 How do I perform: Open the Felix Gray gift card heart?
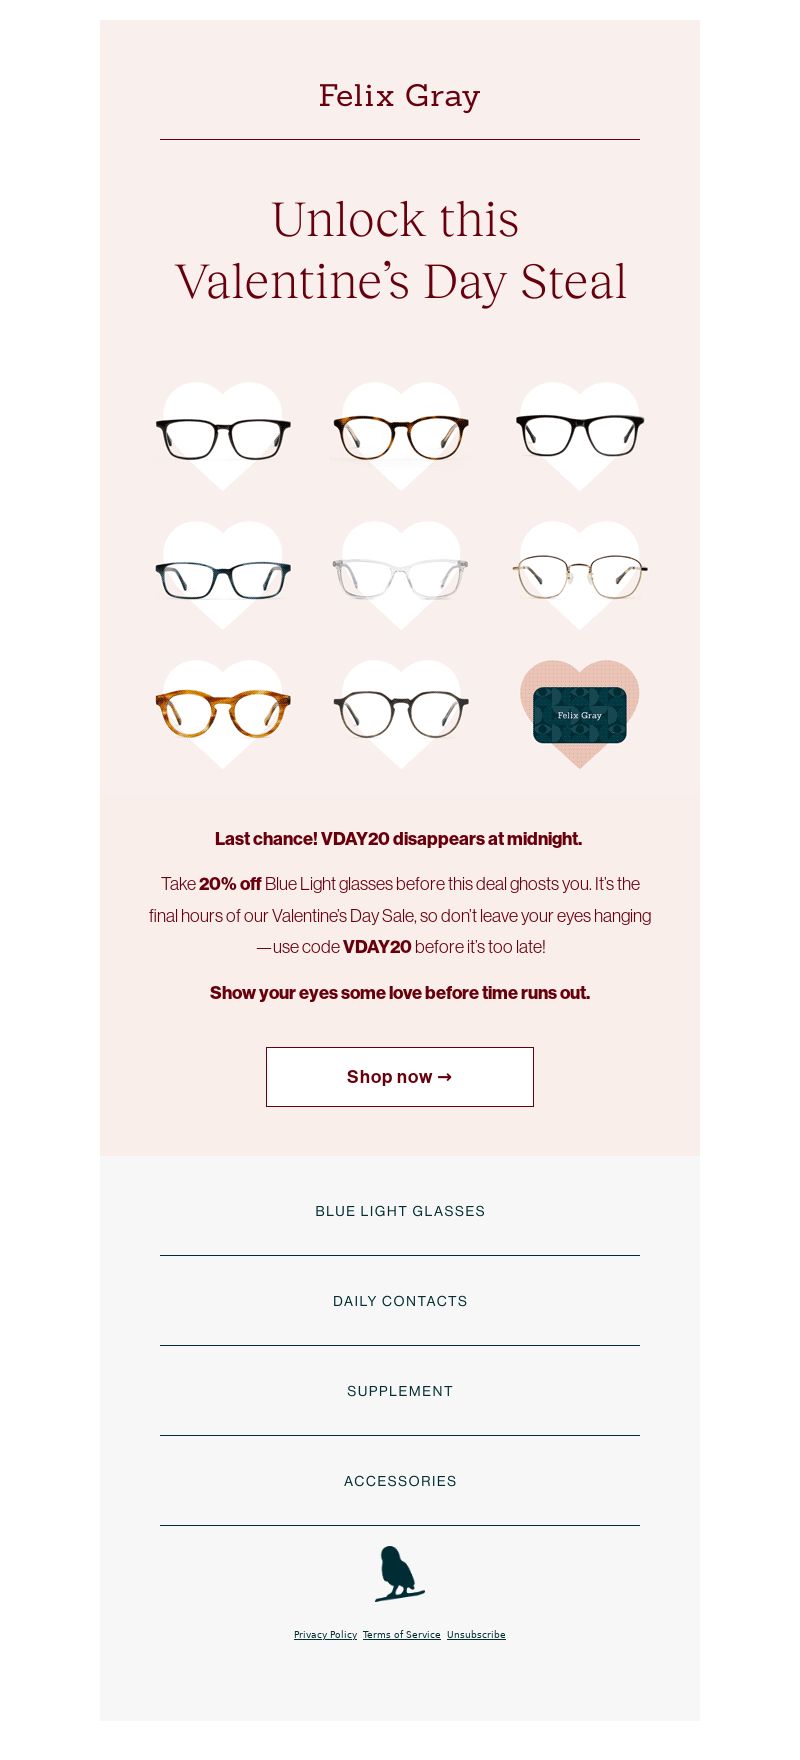579,714
